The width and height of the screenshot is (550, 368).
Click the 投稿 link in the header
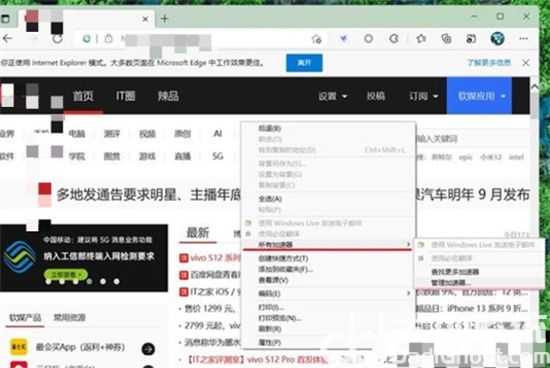376,96
